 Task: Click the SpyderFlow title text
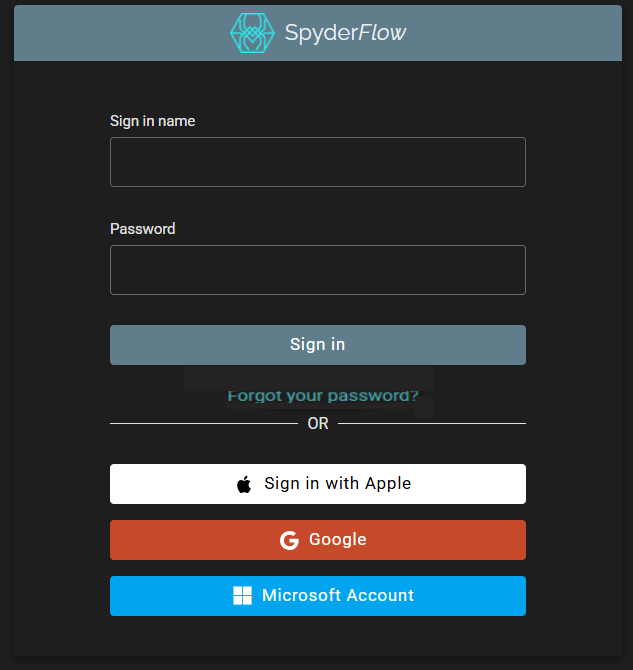[x=345, y=33]
